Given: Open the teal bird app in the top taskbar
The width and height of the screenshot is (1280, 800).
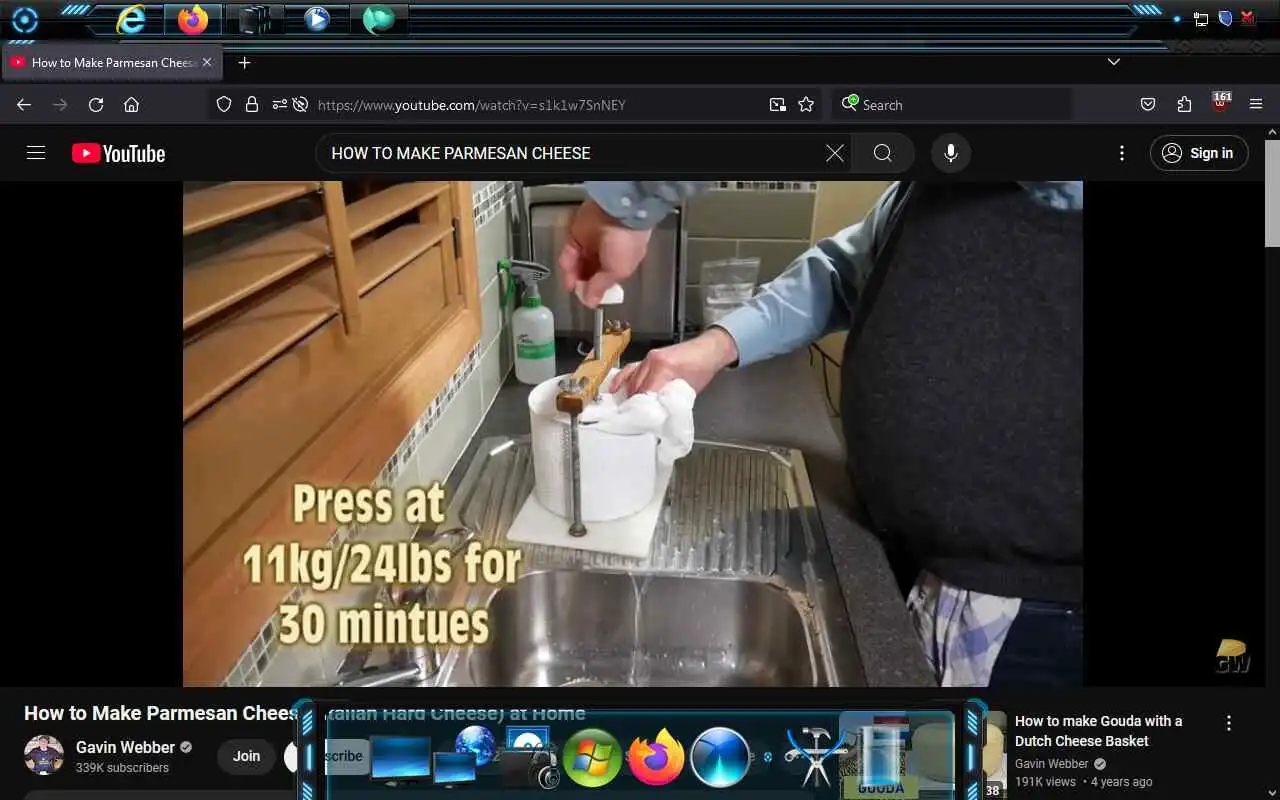Looking at the screenshot, I should pos(378,19).
